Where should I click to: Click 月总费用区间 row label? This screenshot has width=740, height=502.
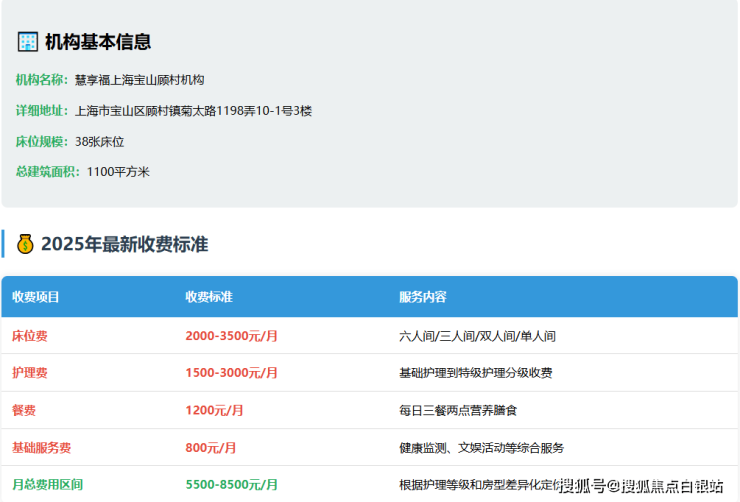47,484
